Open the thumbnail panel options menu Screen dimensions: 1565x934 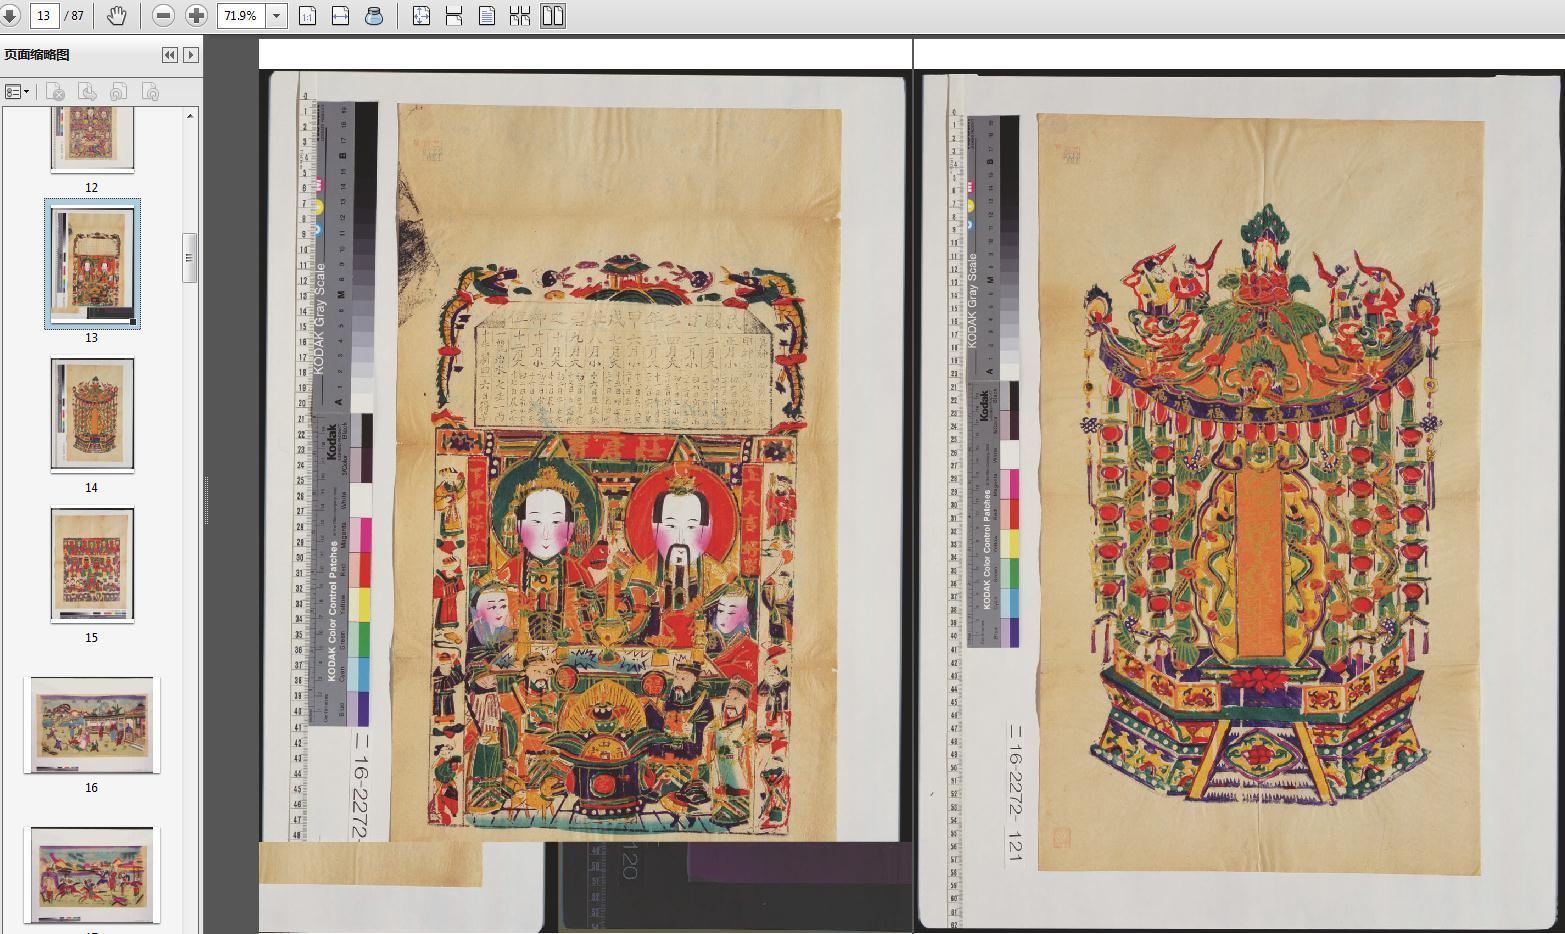[17, 92]
